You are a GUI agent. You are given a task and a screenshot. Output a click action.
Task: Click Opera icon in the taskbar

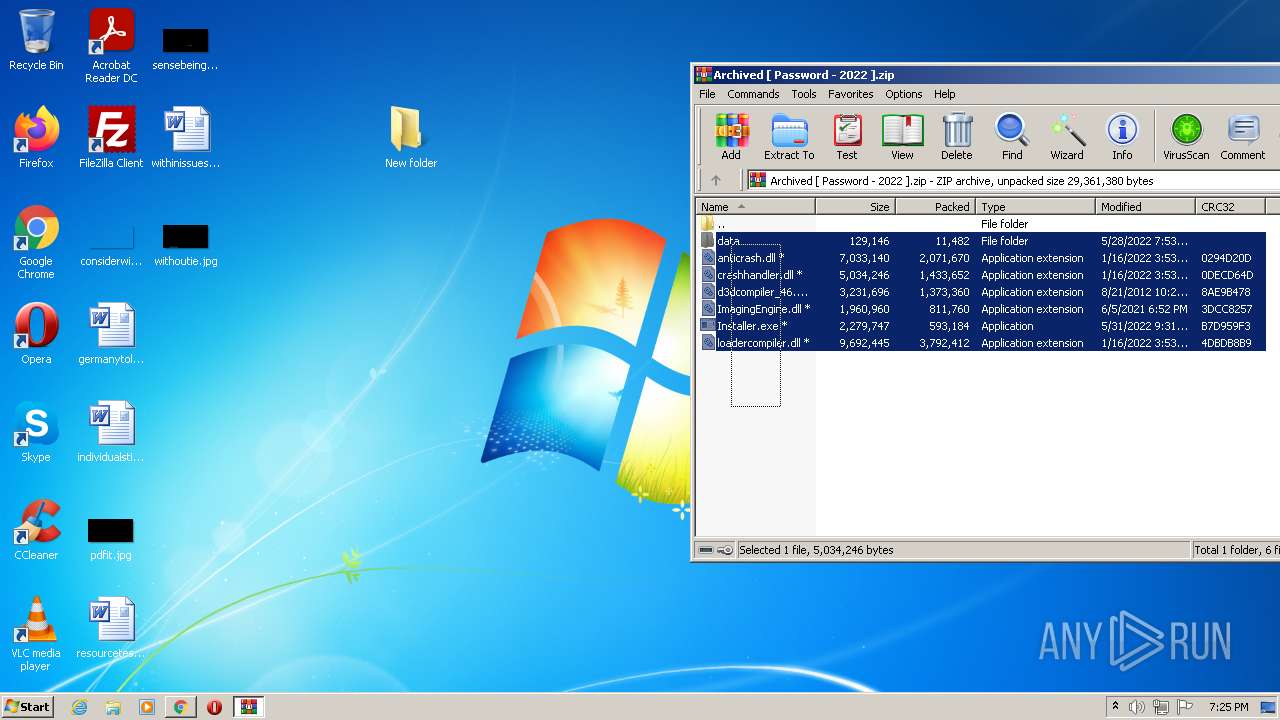coord(214,707)
